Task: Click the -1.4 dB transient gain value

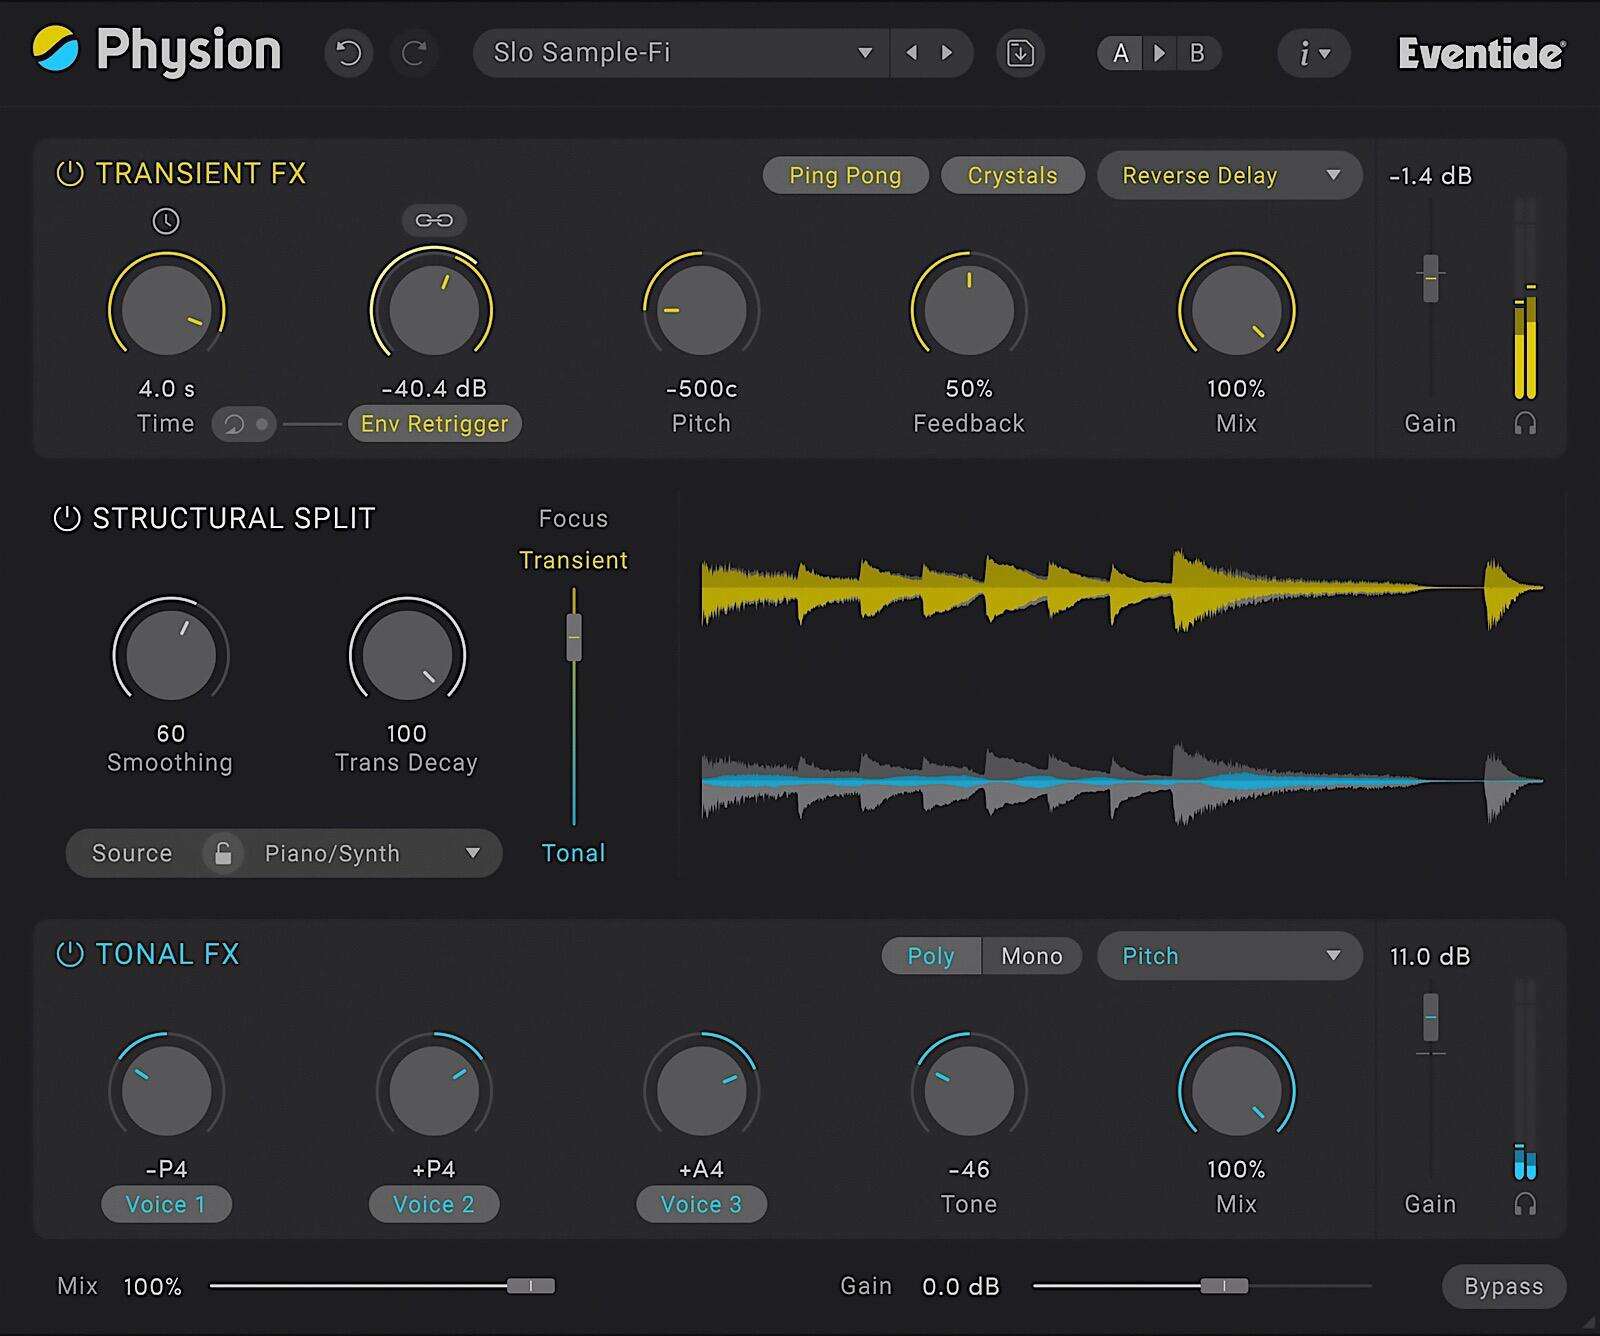Action: click(x=1431, y=176)
